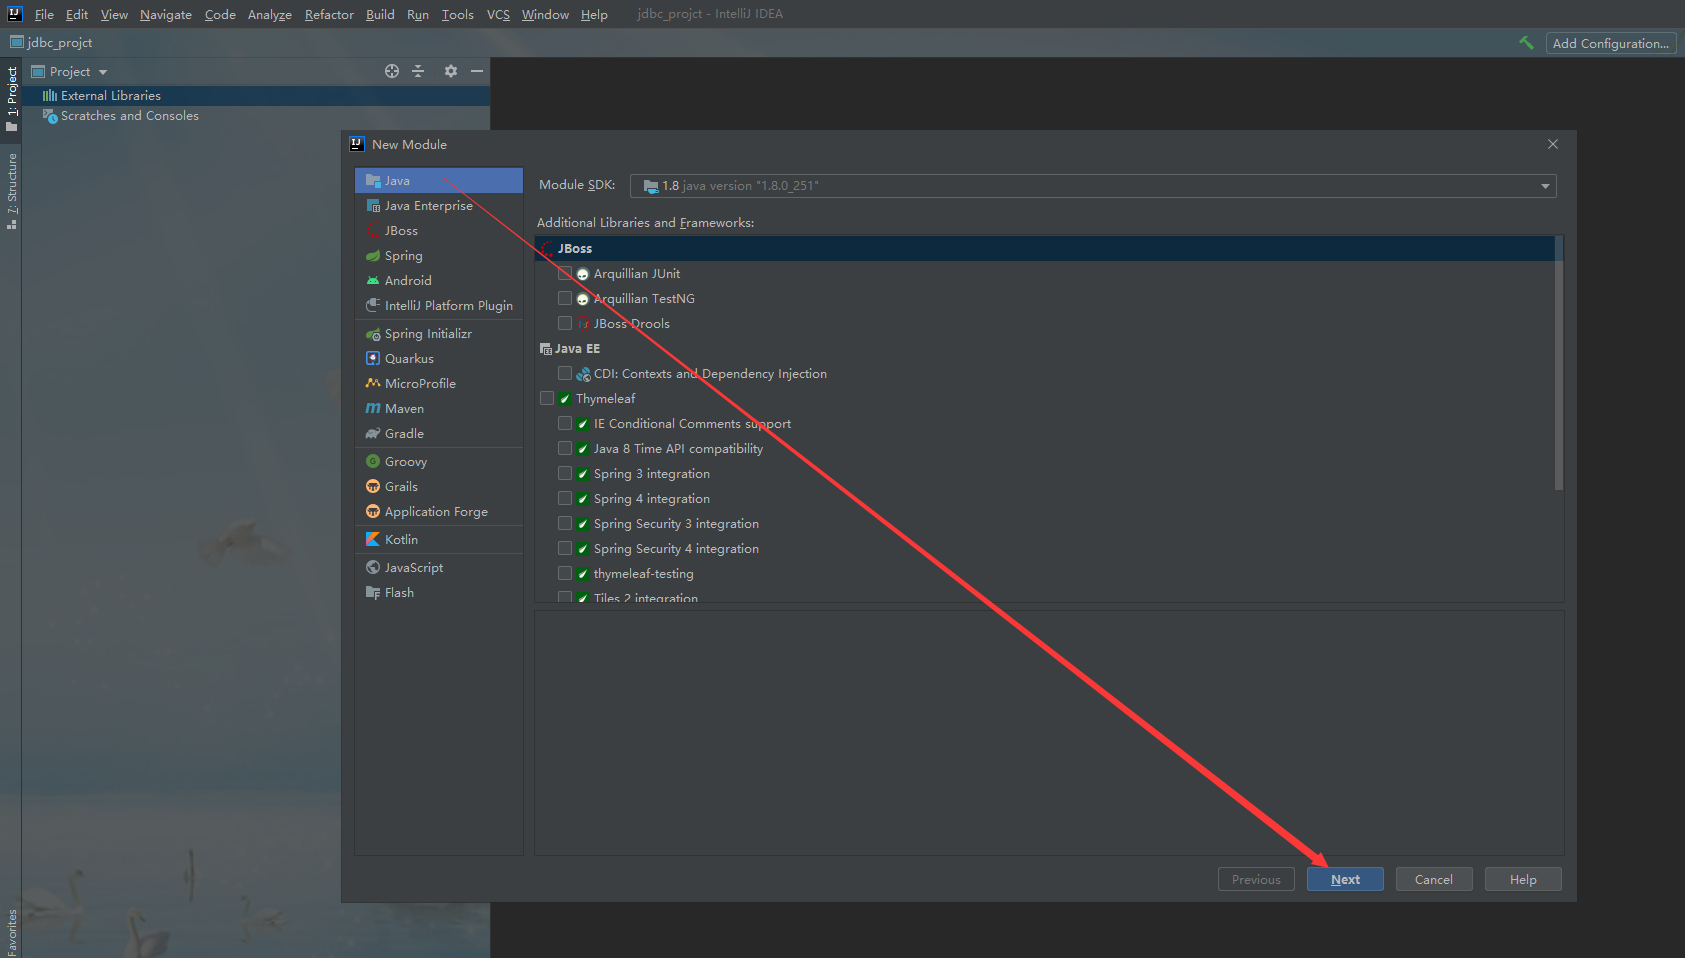
Task: Select Groovy module type
Action: pyautogui.click(x=439, y=462)
